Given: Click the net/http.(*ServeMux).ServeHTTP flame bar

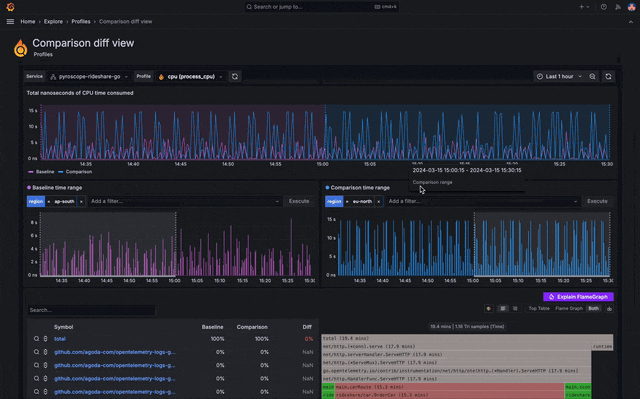Looking at the screenshot, I should tap(456, 363).
